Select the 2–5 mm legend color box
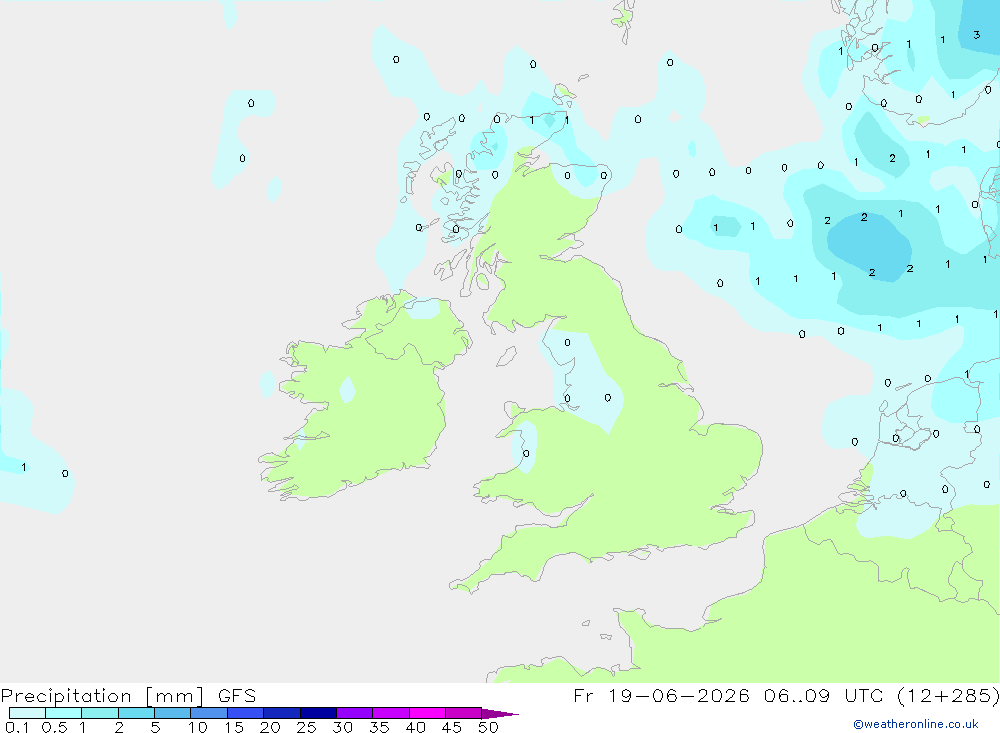The width and height of the screenshot is (1000, 733). pos(136,713)
